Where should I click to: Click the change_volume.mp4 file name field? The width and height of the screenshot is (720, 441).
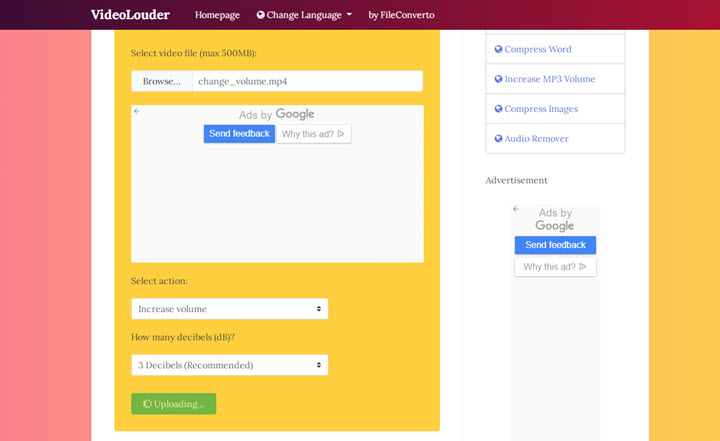(307, 81)
